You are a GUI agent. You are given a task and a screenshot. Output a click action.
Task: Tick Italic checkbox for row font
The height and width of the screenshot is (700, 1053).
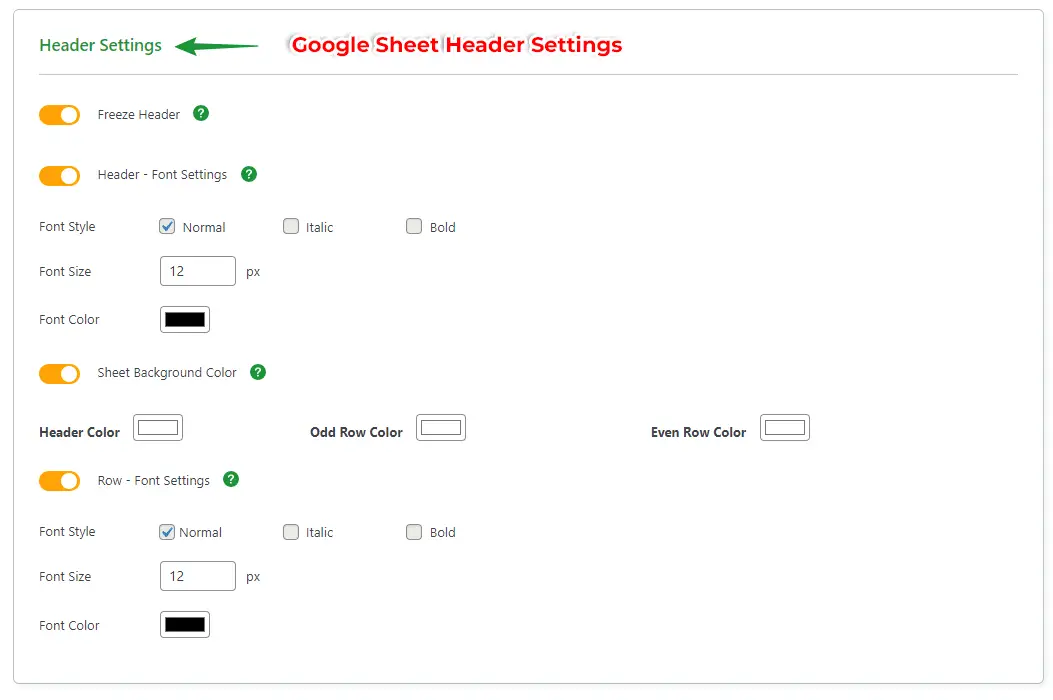[291, 532]
